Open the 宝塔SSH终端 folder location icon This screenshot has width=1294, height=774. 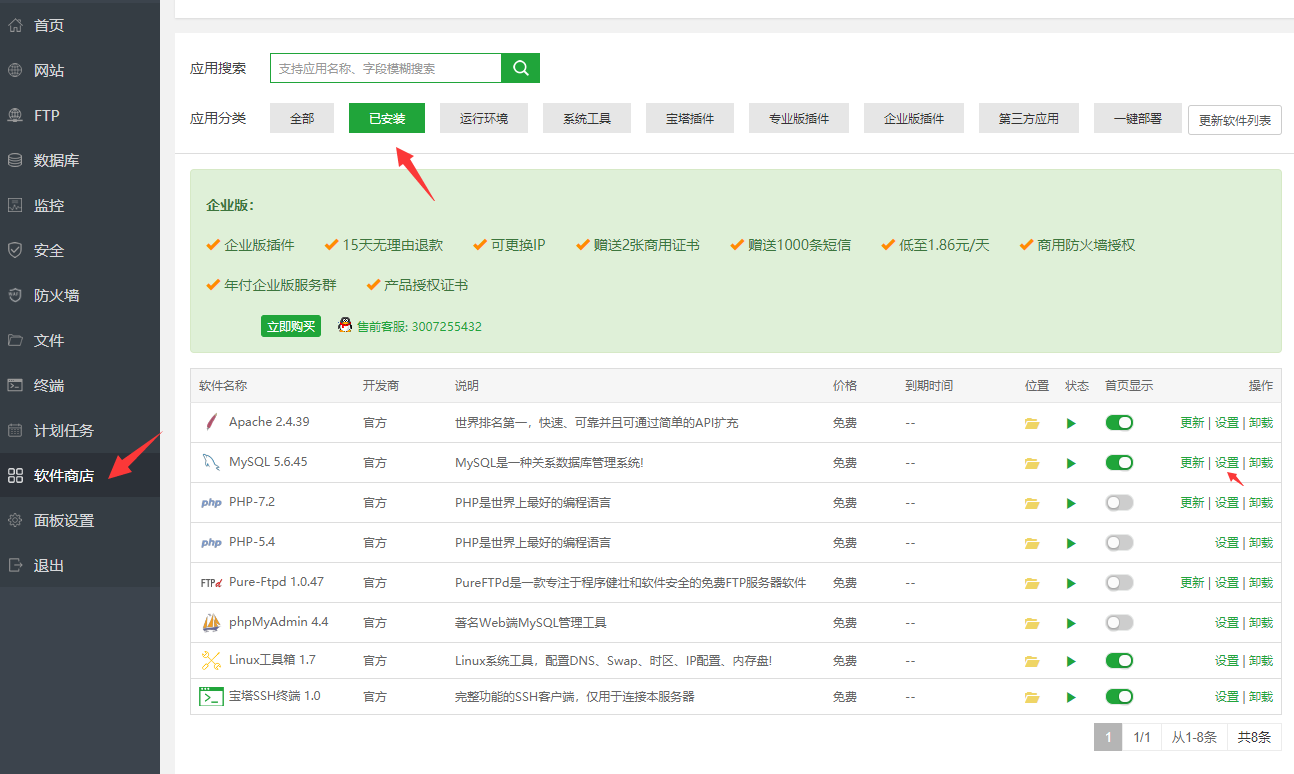click(1032, 697)
